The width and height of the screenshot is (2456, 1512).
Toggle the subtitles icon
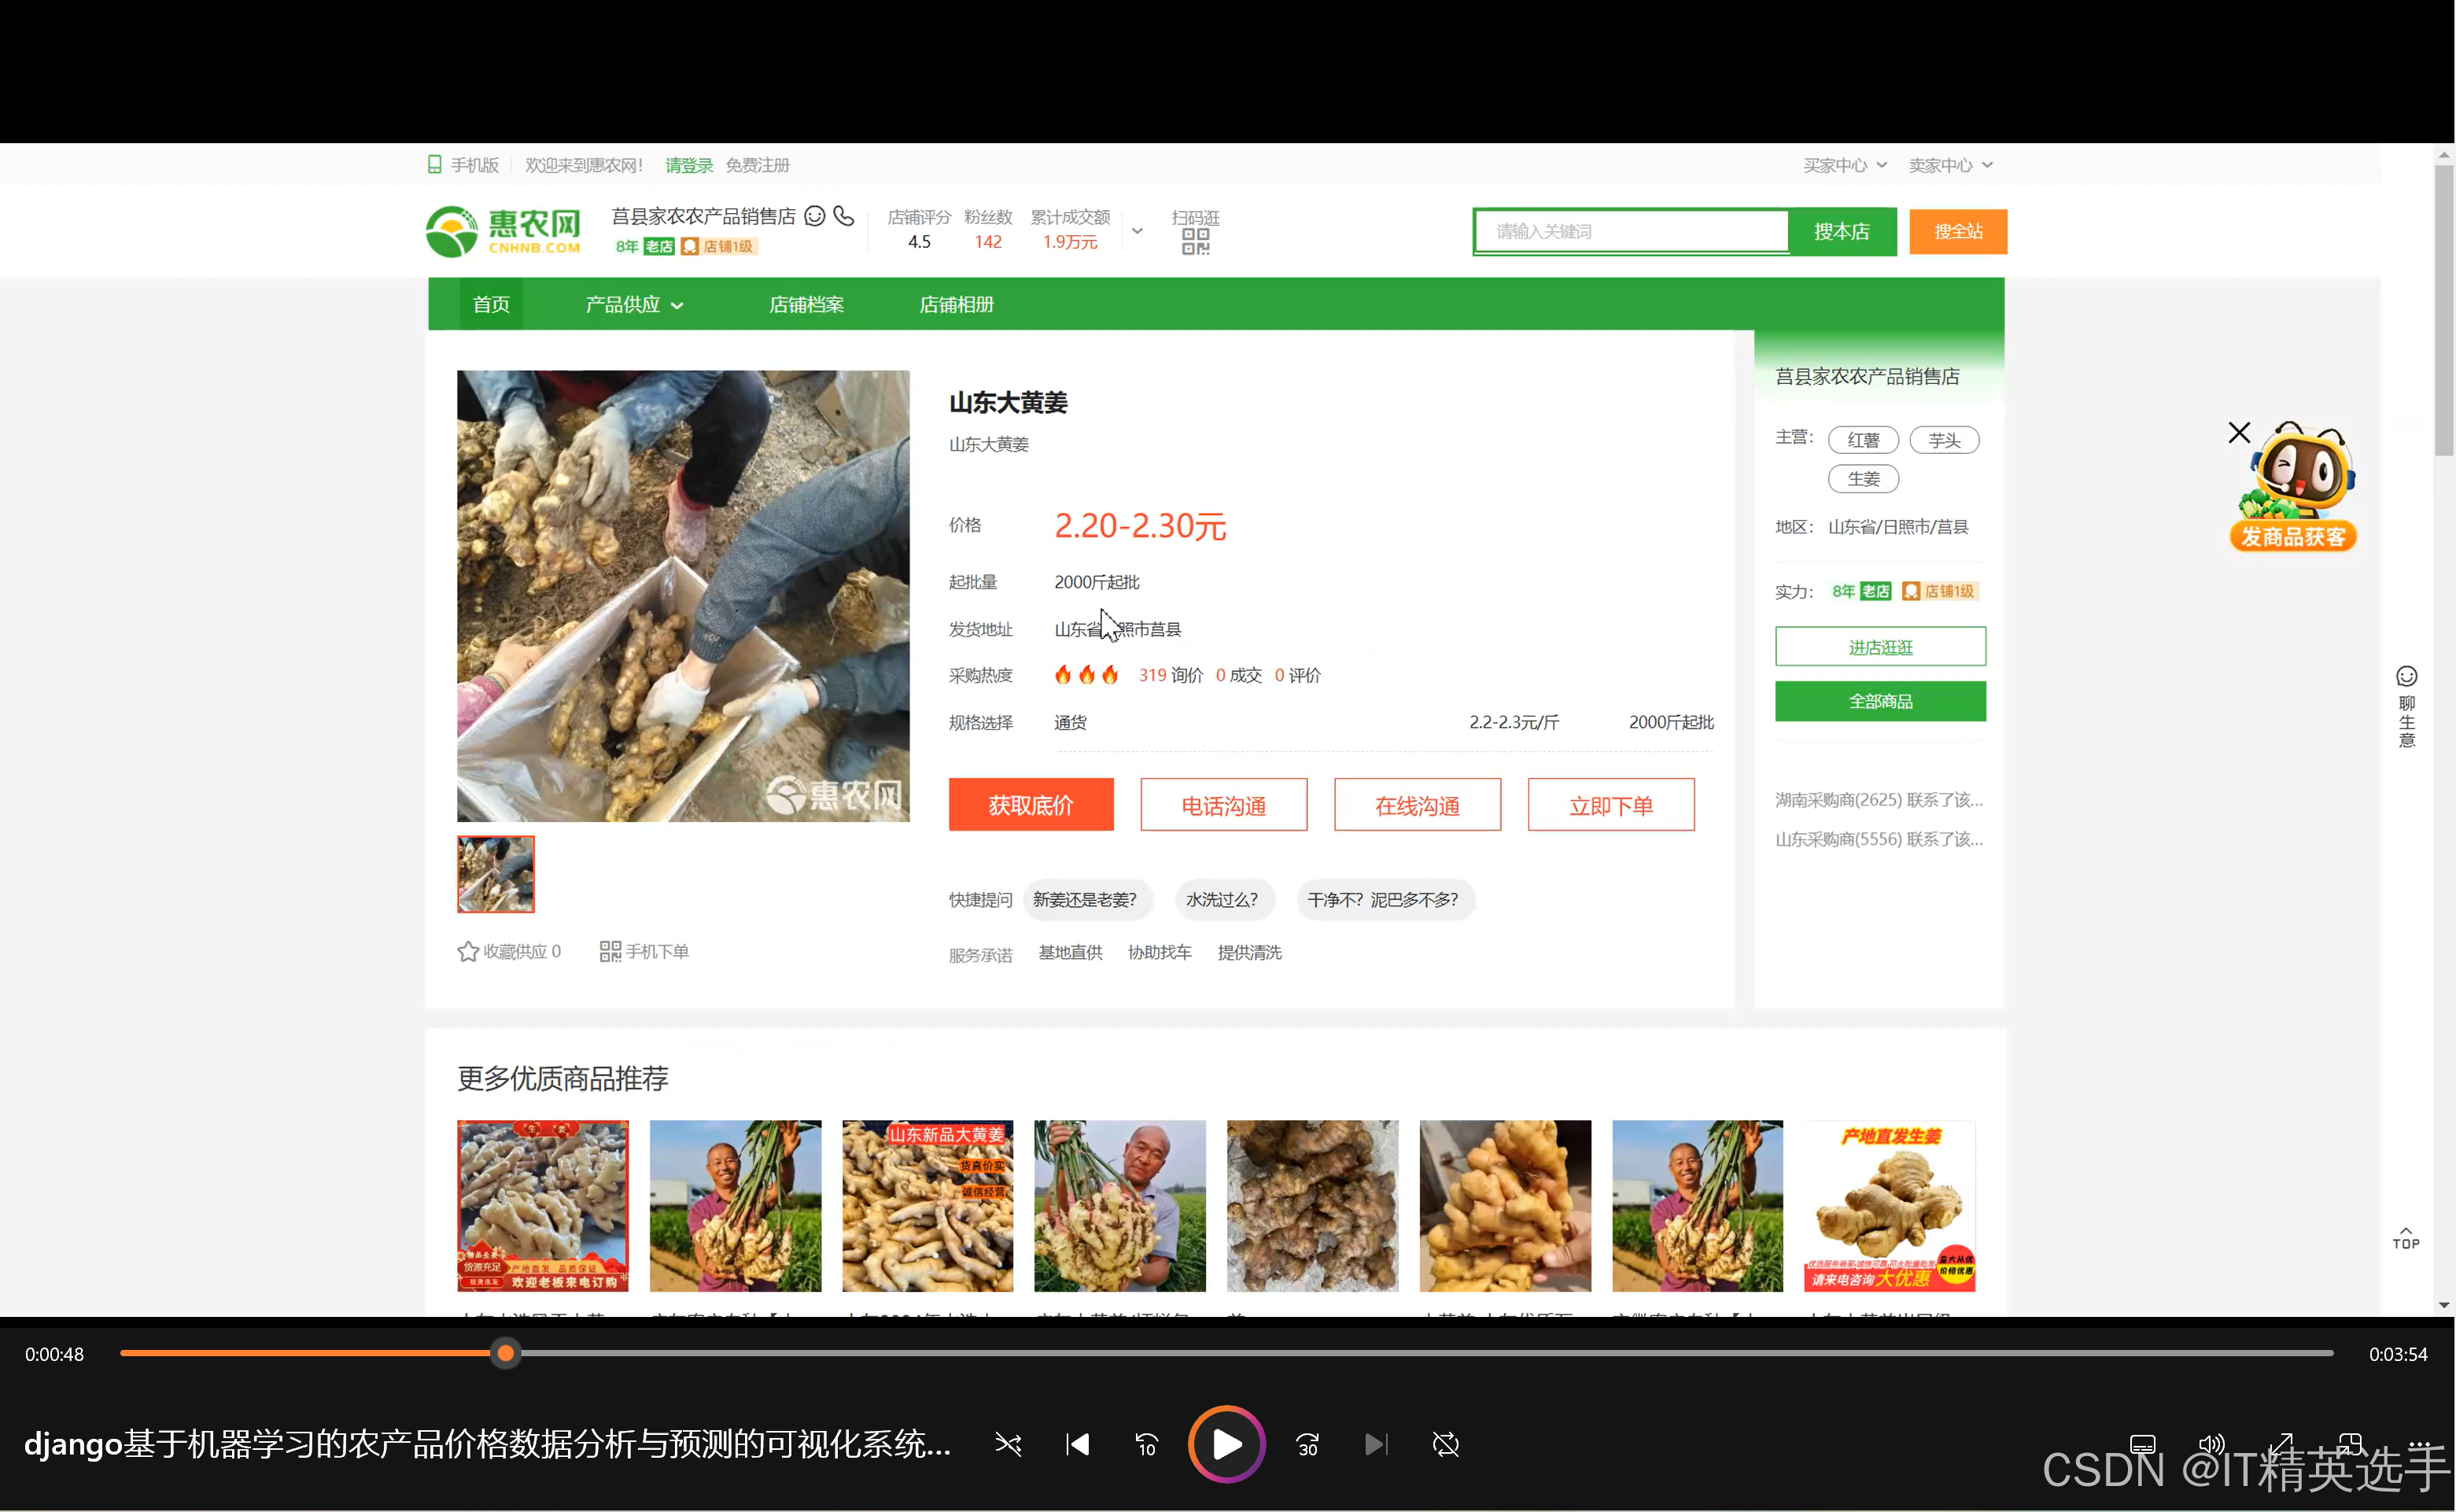pos(2142,1444)
